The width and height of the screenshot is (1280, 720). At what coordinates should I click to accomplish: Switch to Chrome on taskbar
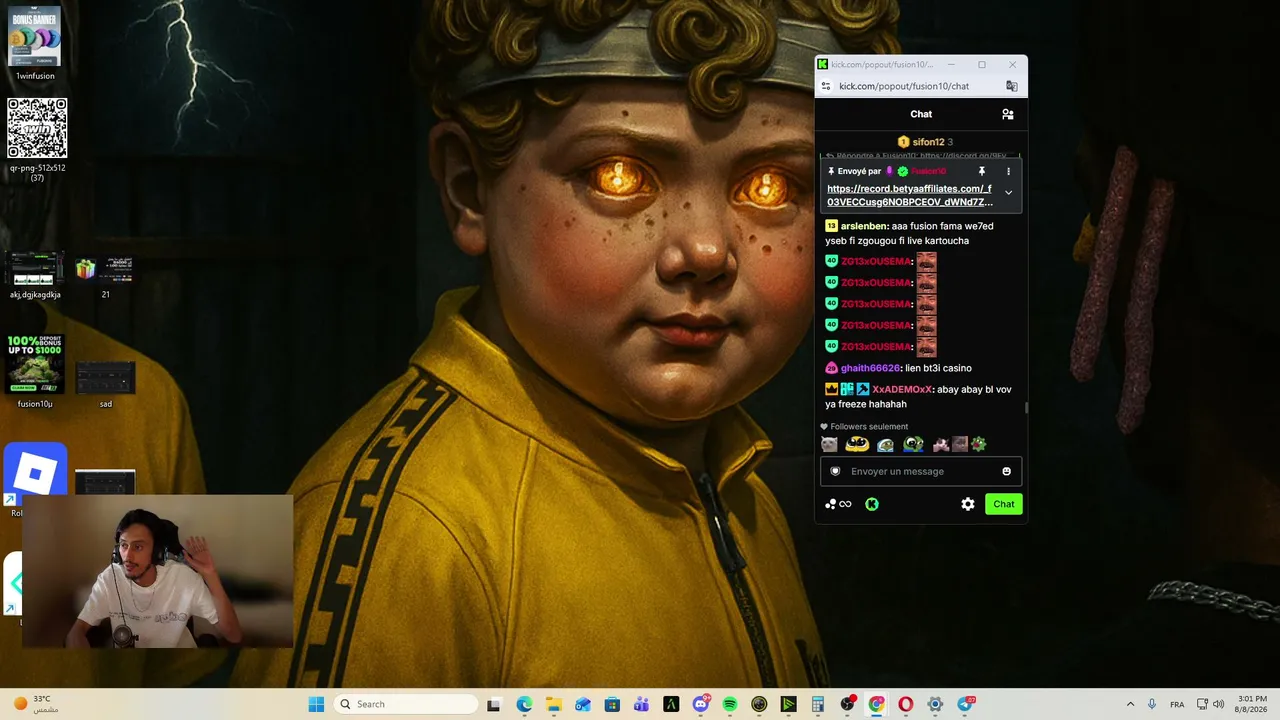tap(876, 704)
